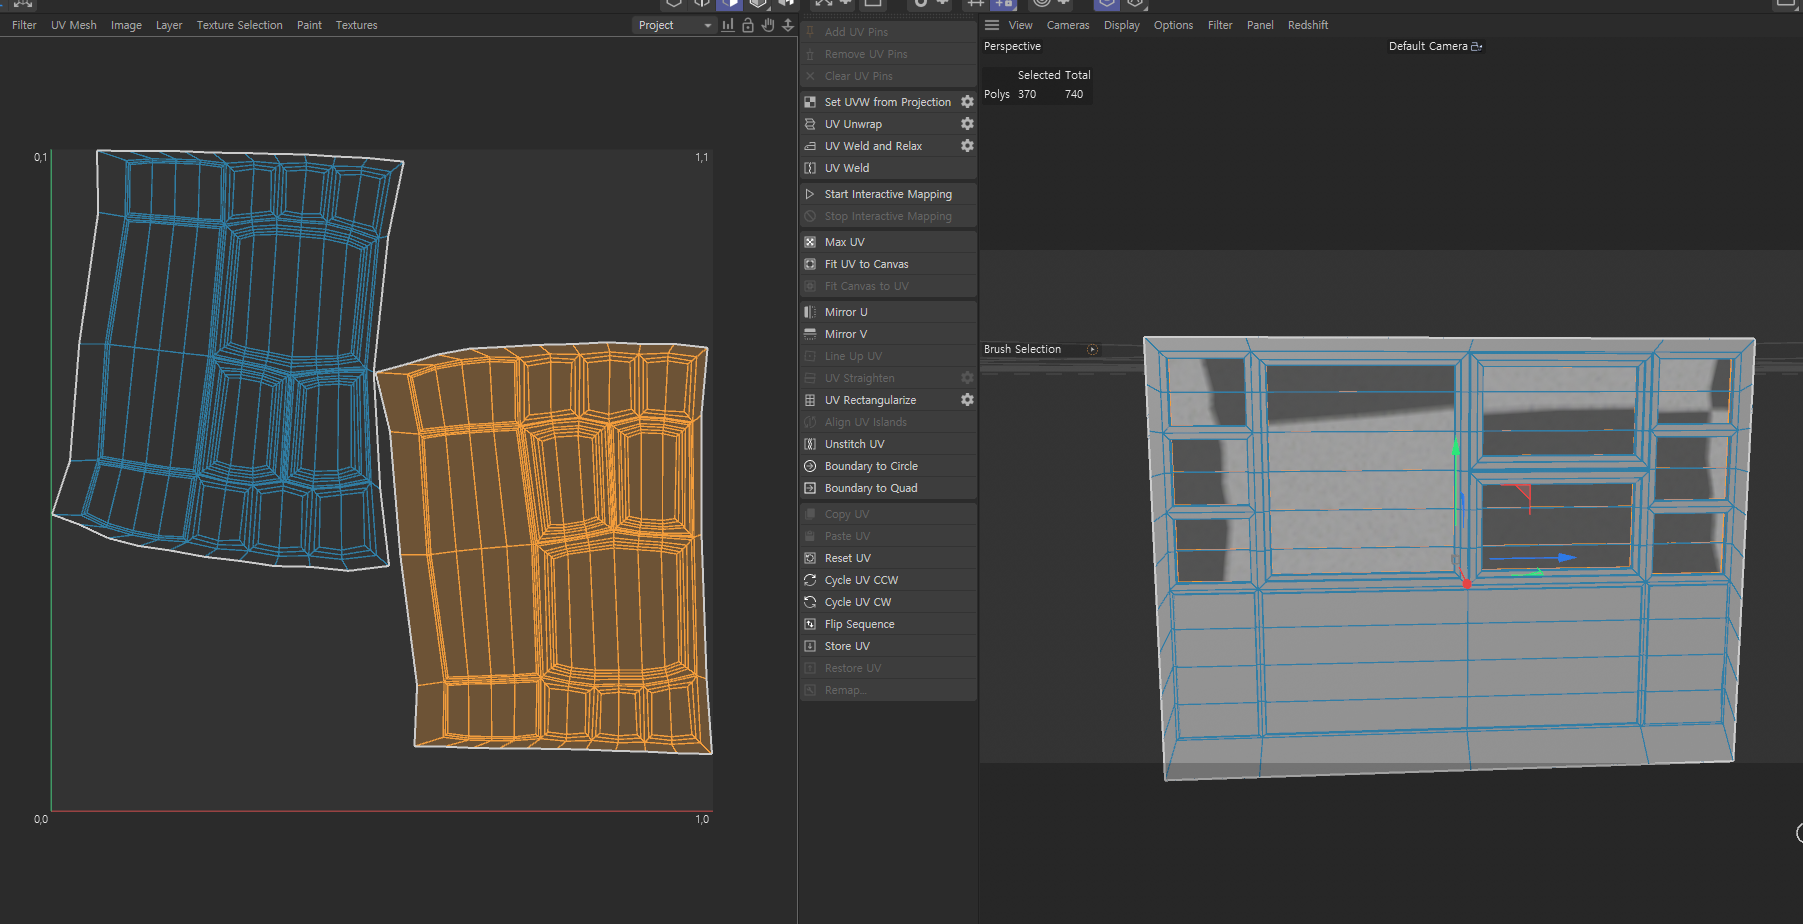Click the Perspective view label

tap(1012, 46)
